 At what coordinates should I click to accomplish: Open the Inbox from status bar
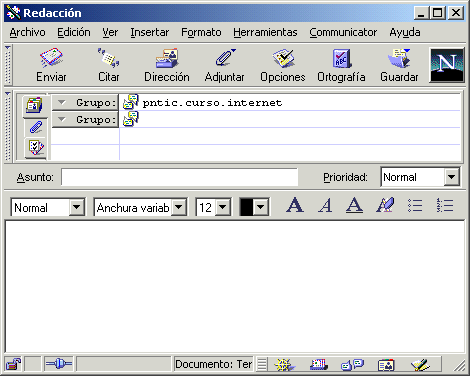tap(319, 364)
